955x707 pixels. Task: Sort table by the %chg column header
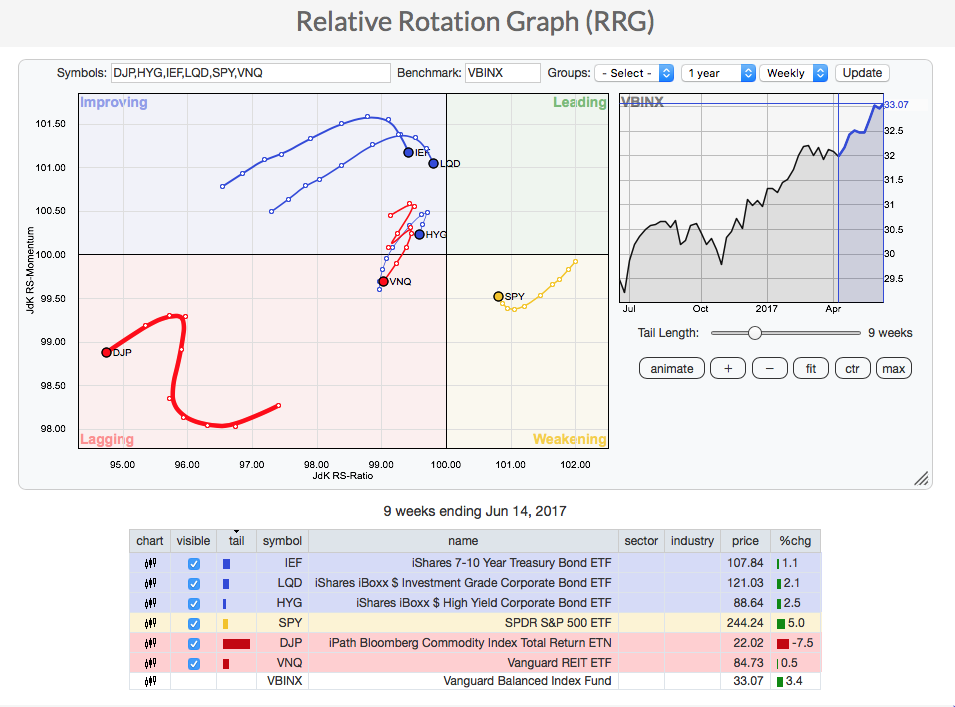[796, 541]
